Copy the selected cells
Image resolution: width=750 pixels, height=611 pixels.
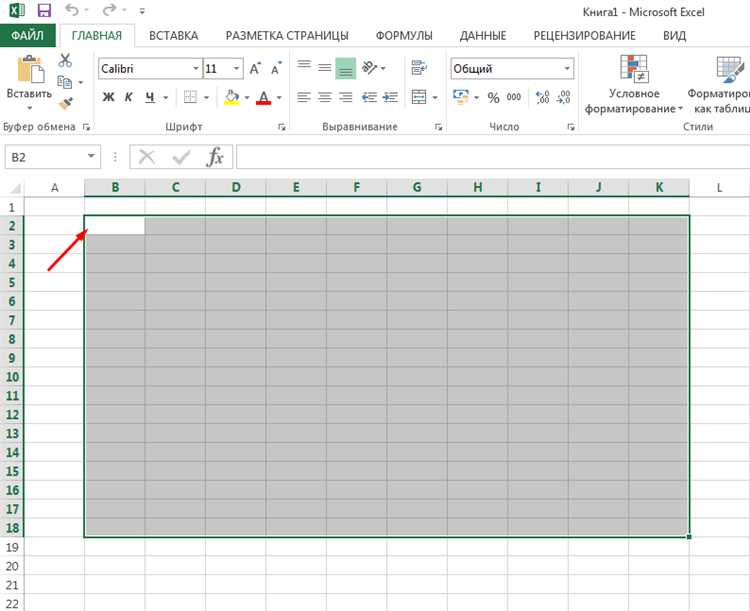65,82
